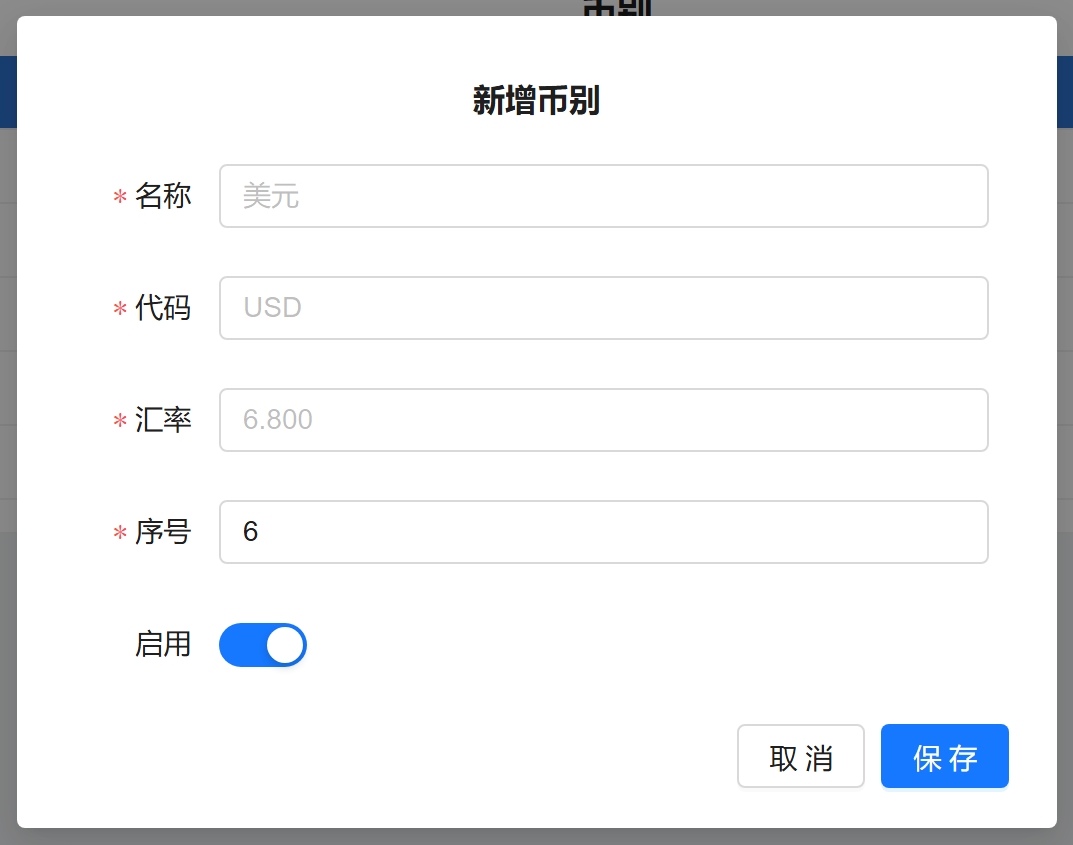Click the blue 保存 button
This screenshot has width=1073, height=845.
(944, 757)
